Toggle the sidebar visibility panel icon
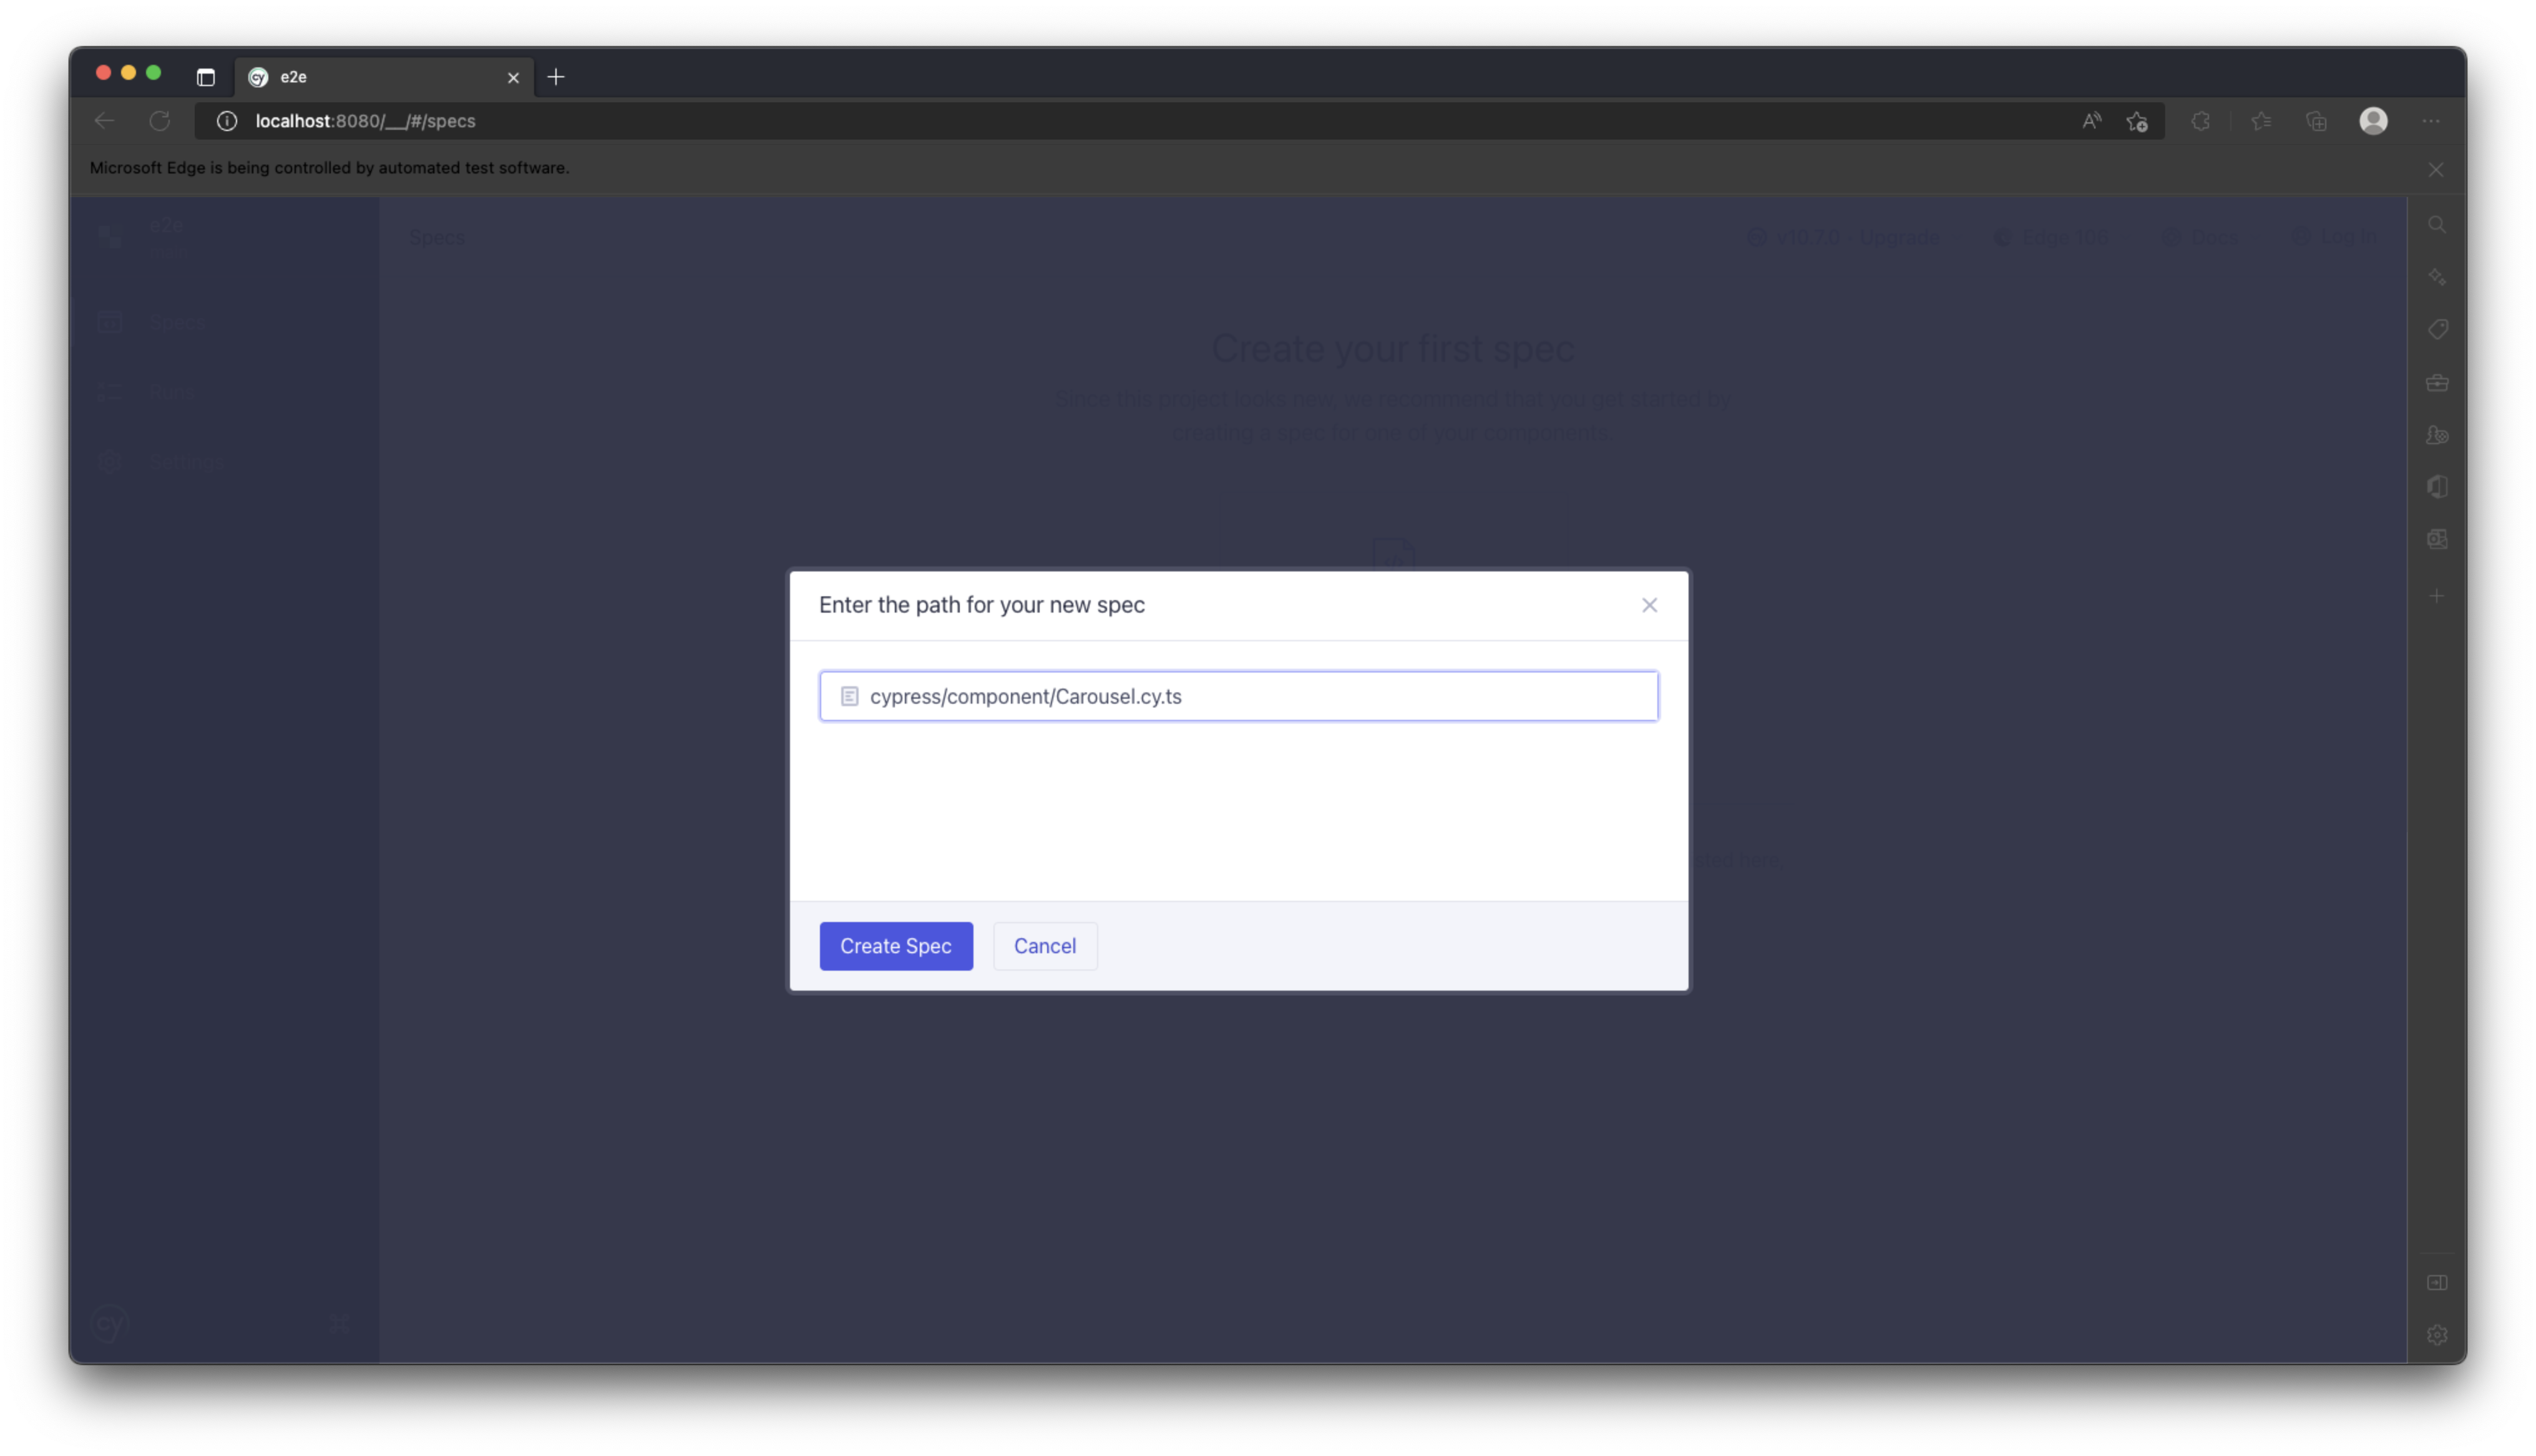Viewport: 2536px width, 1456px height. [2437, 1282]
